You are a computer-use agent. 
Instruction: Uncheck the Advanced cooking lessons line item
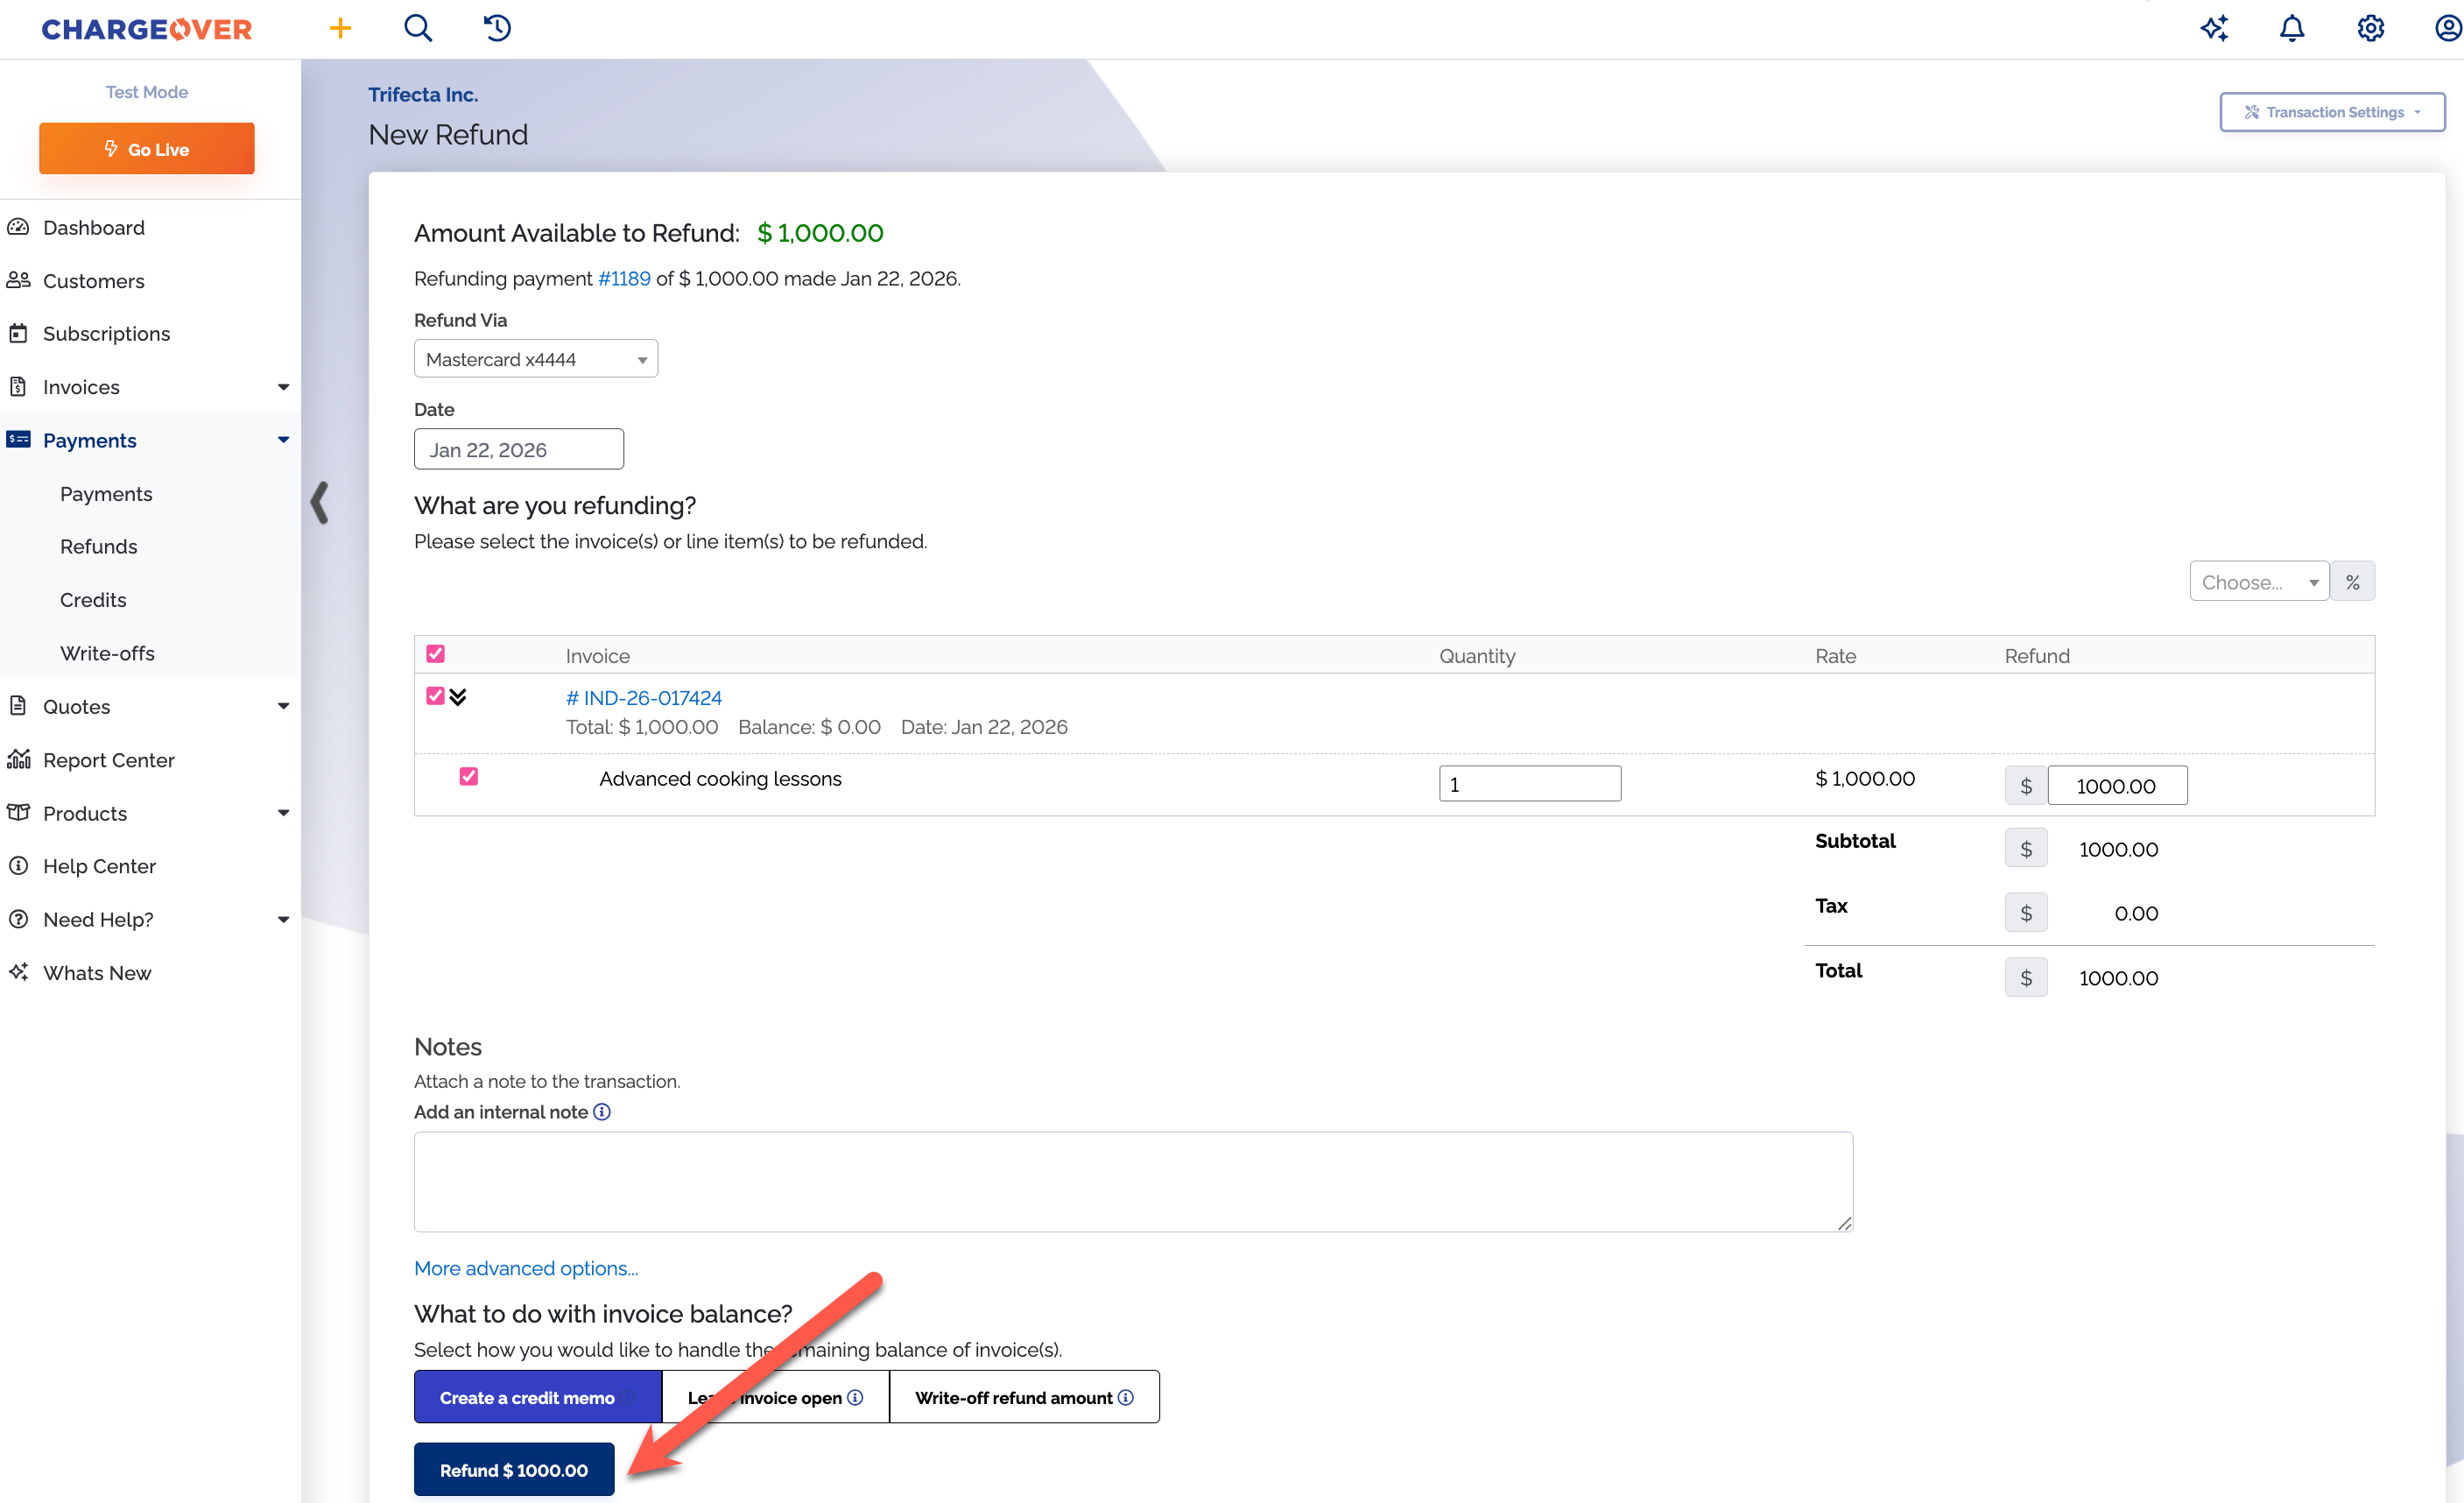click(x=468, y=777)
